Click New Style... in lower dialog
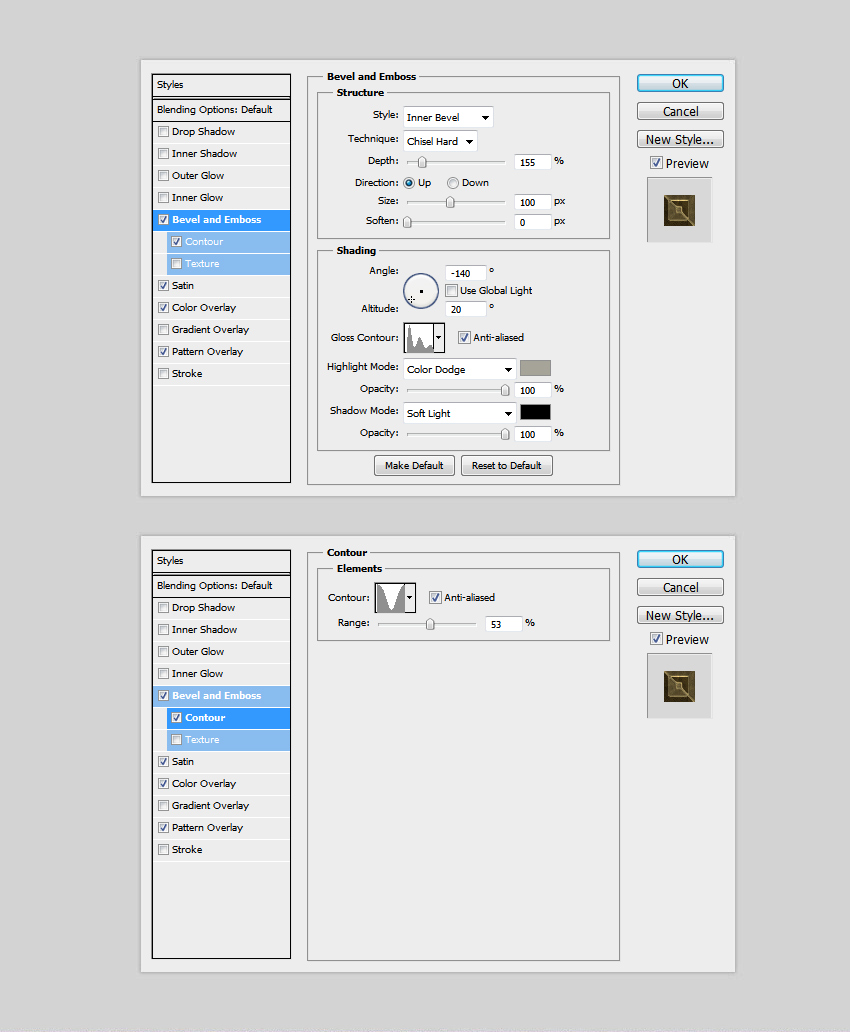This screenshot has height=1032, width=850. (x=680, y=615)
